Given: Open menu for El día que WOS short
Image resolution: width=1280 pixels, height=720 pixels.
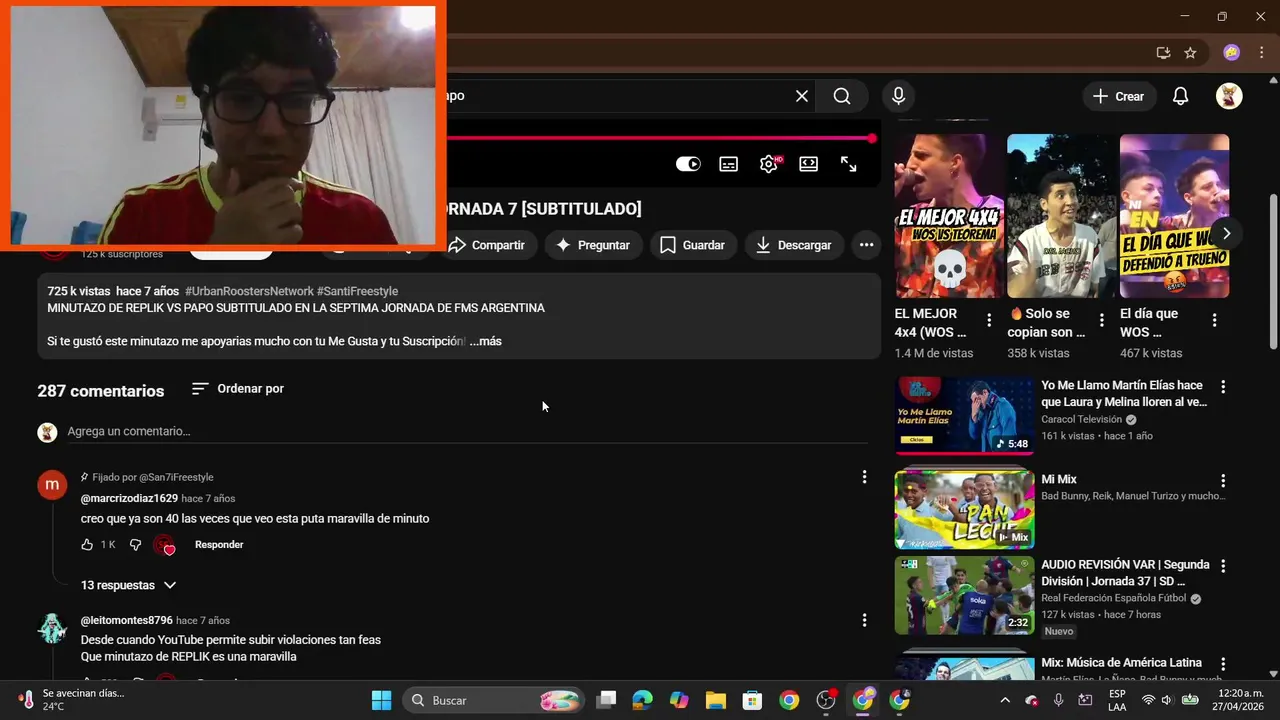Looking at the screenshot, I should 1215,321.
